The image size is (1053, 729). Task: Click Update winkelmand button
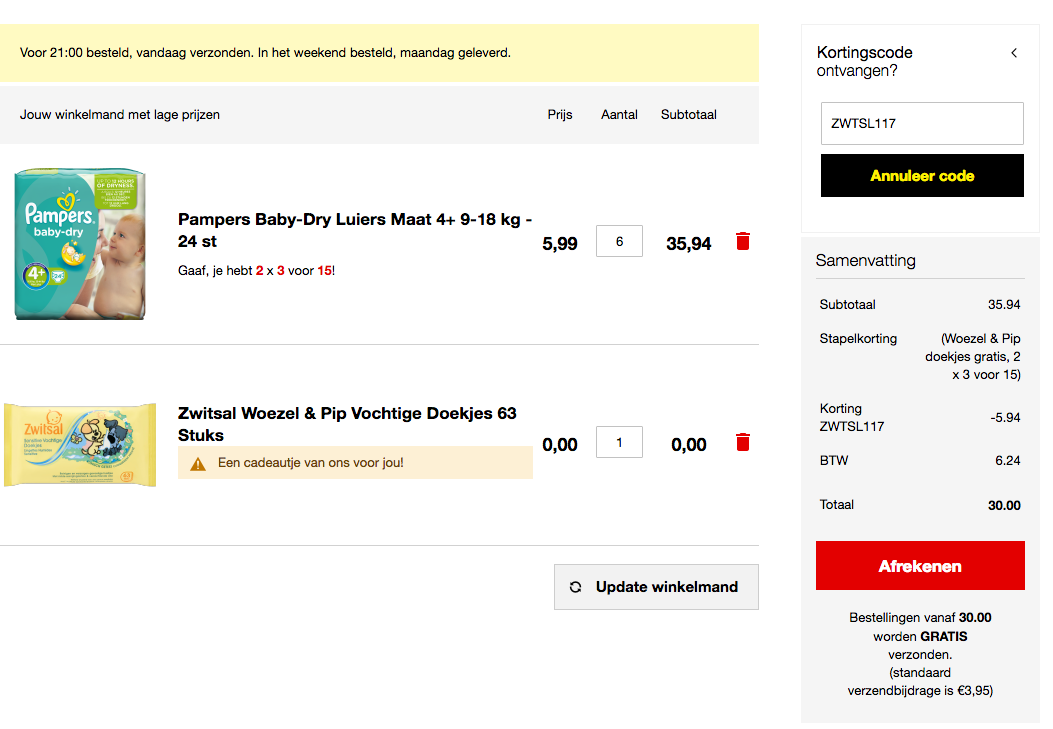[x=656, y=587]
